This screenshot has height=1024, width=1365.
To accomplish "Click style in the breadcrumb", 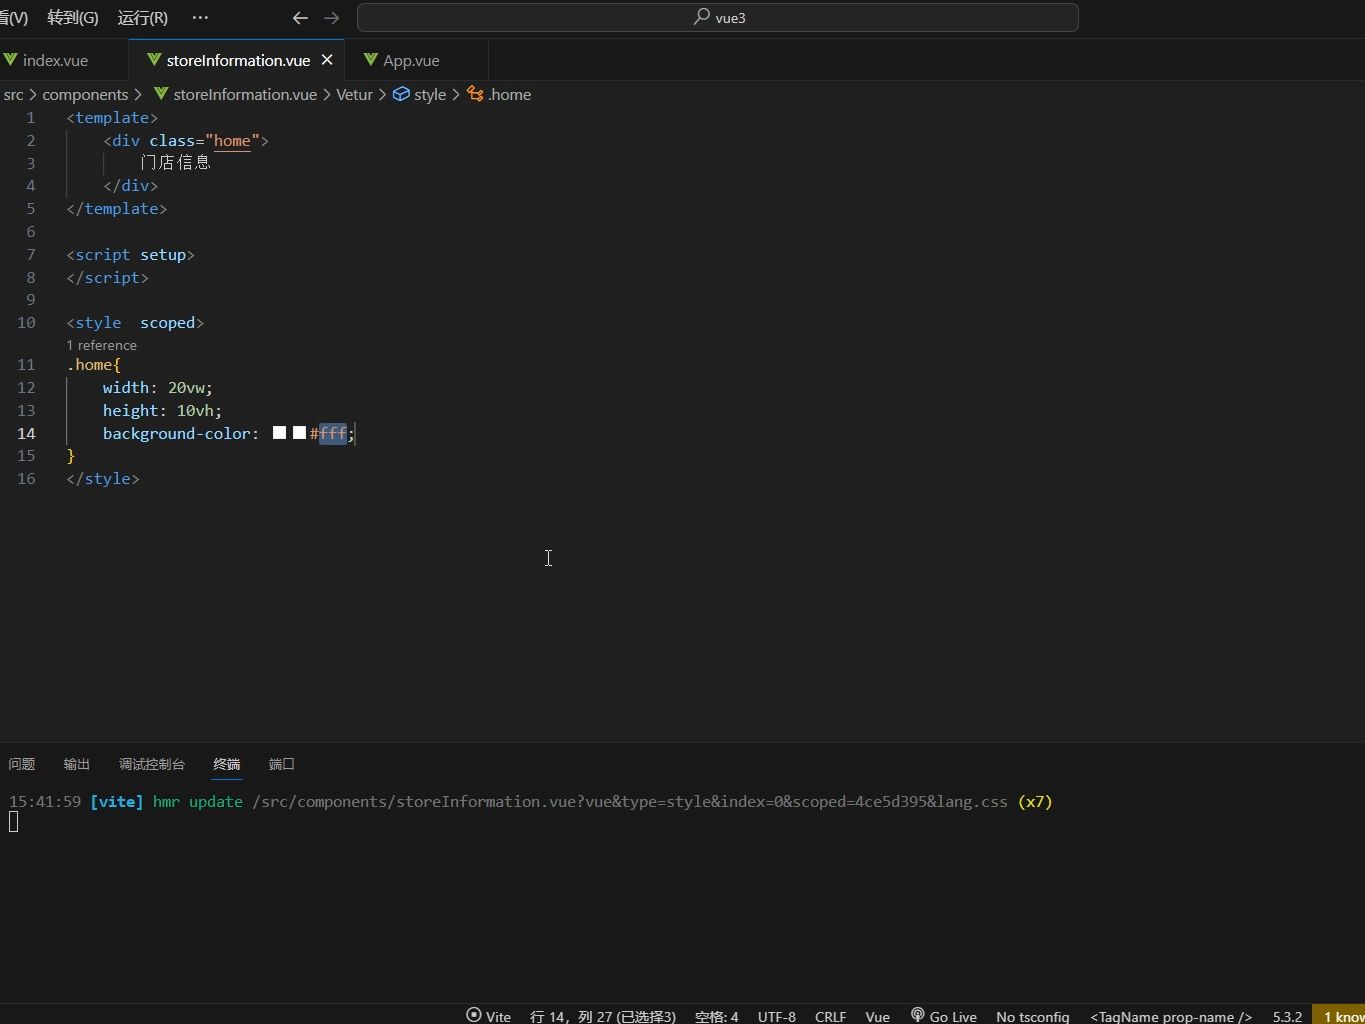I will pos(430,94).
